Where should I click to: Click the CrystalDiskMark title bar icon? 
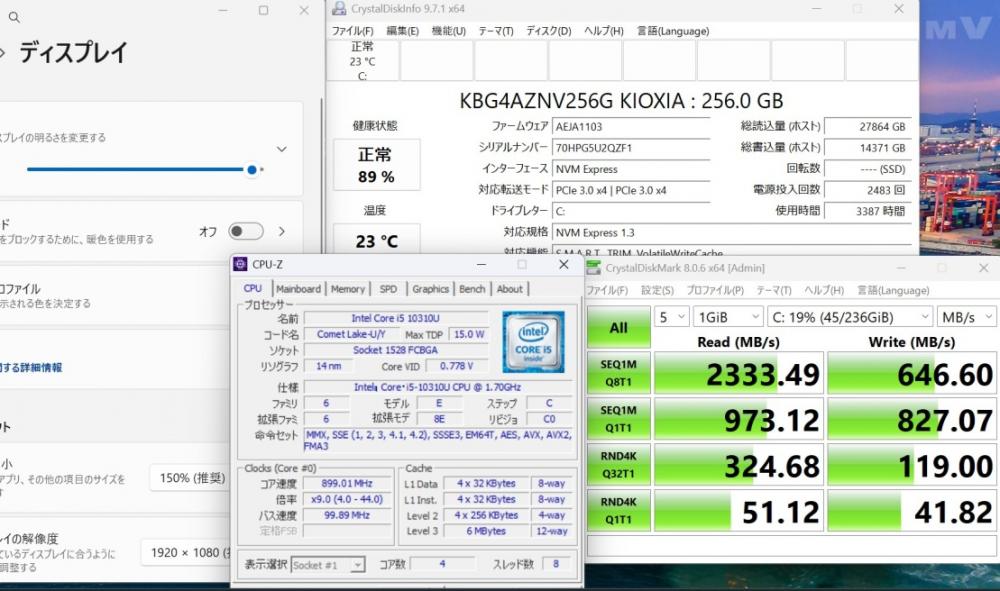click(x=594, y=268)
